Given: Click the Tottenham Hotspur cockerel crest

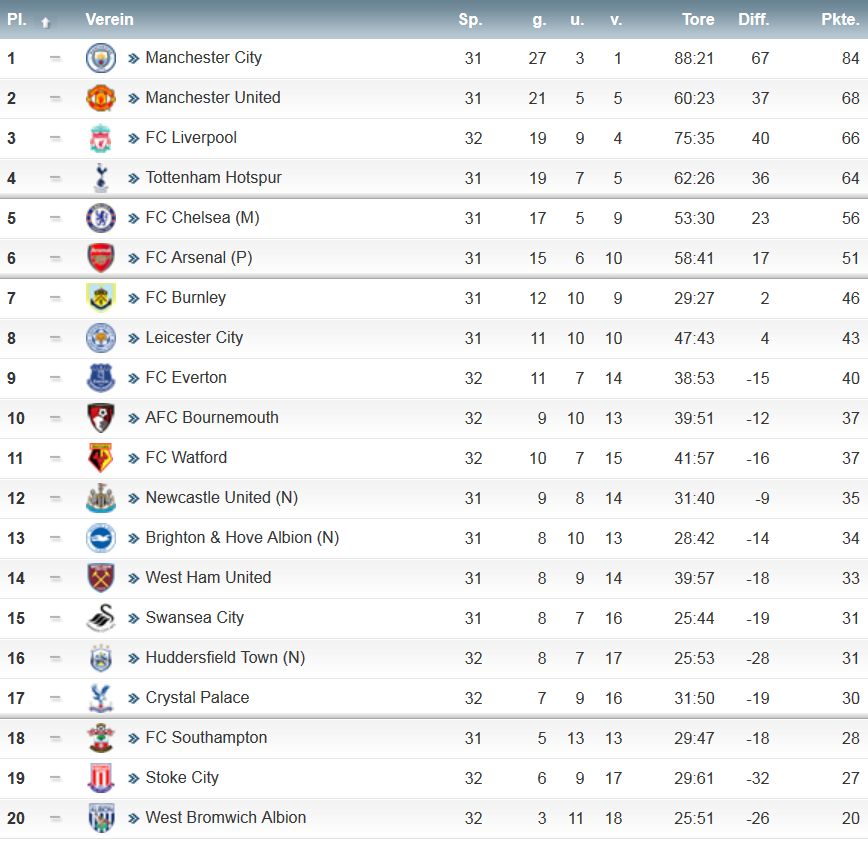Looking at the screenshot, I should point(101,178).
